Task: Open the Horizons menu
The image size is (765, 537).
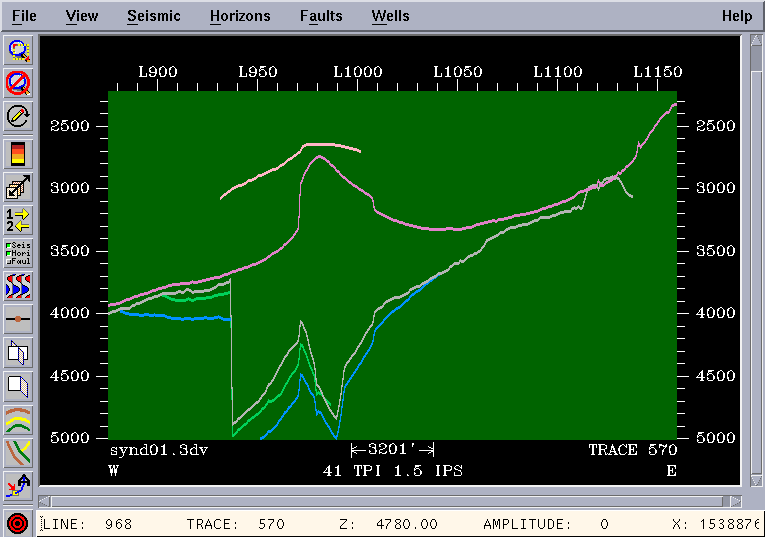Action: point(240,16)
